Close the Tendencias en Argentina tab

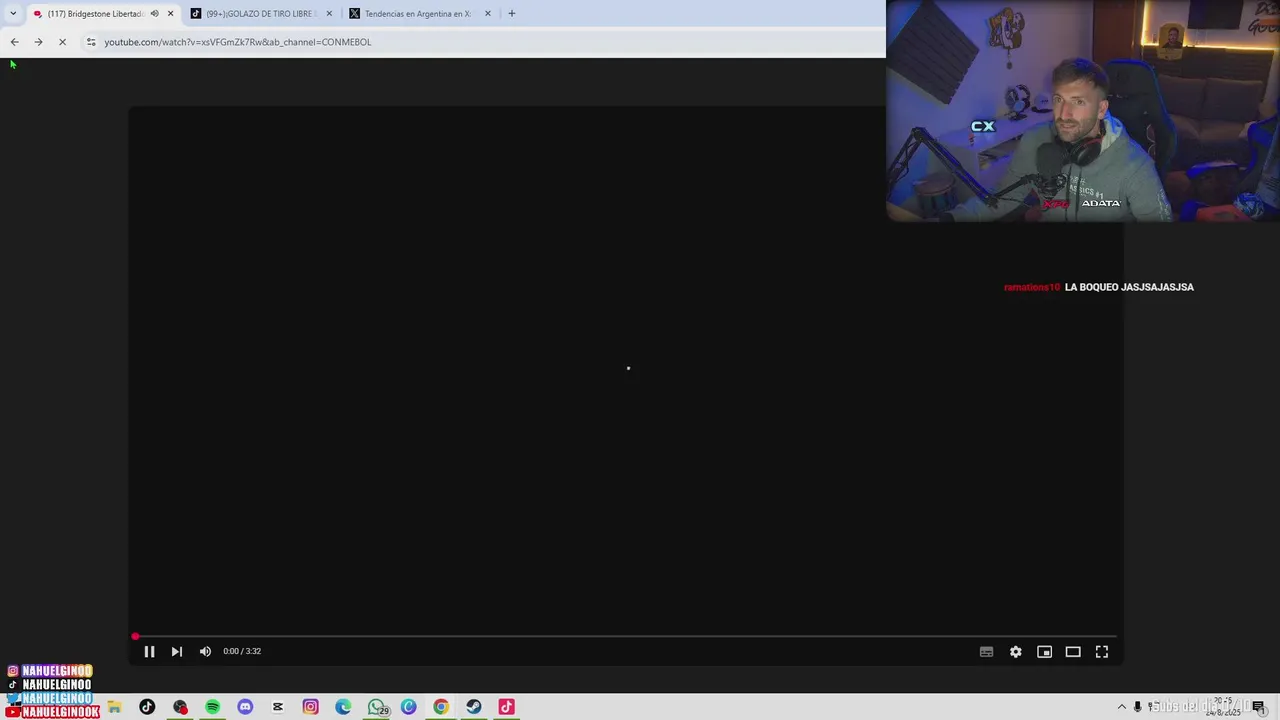click(x=488, y=14)
